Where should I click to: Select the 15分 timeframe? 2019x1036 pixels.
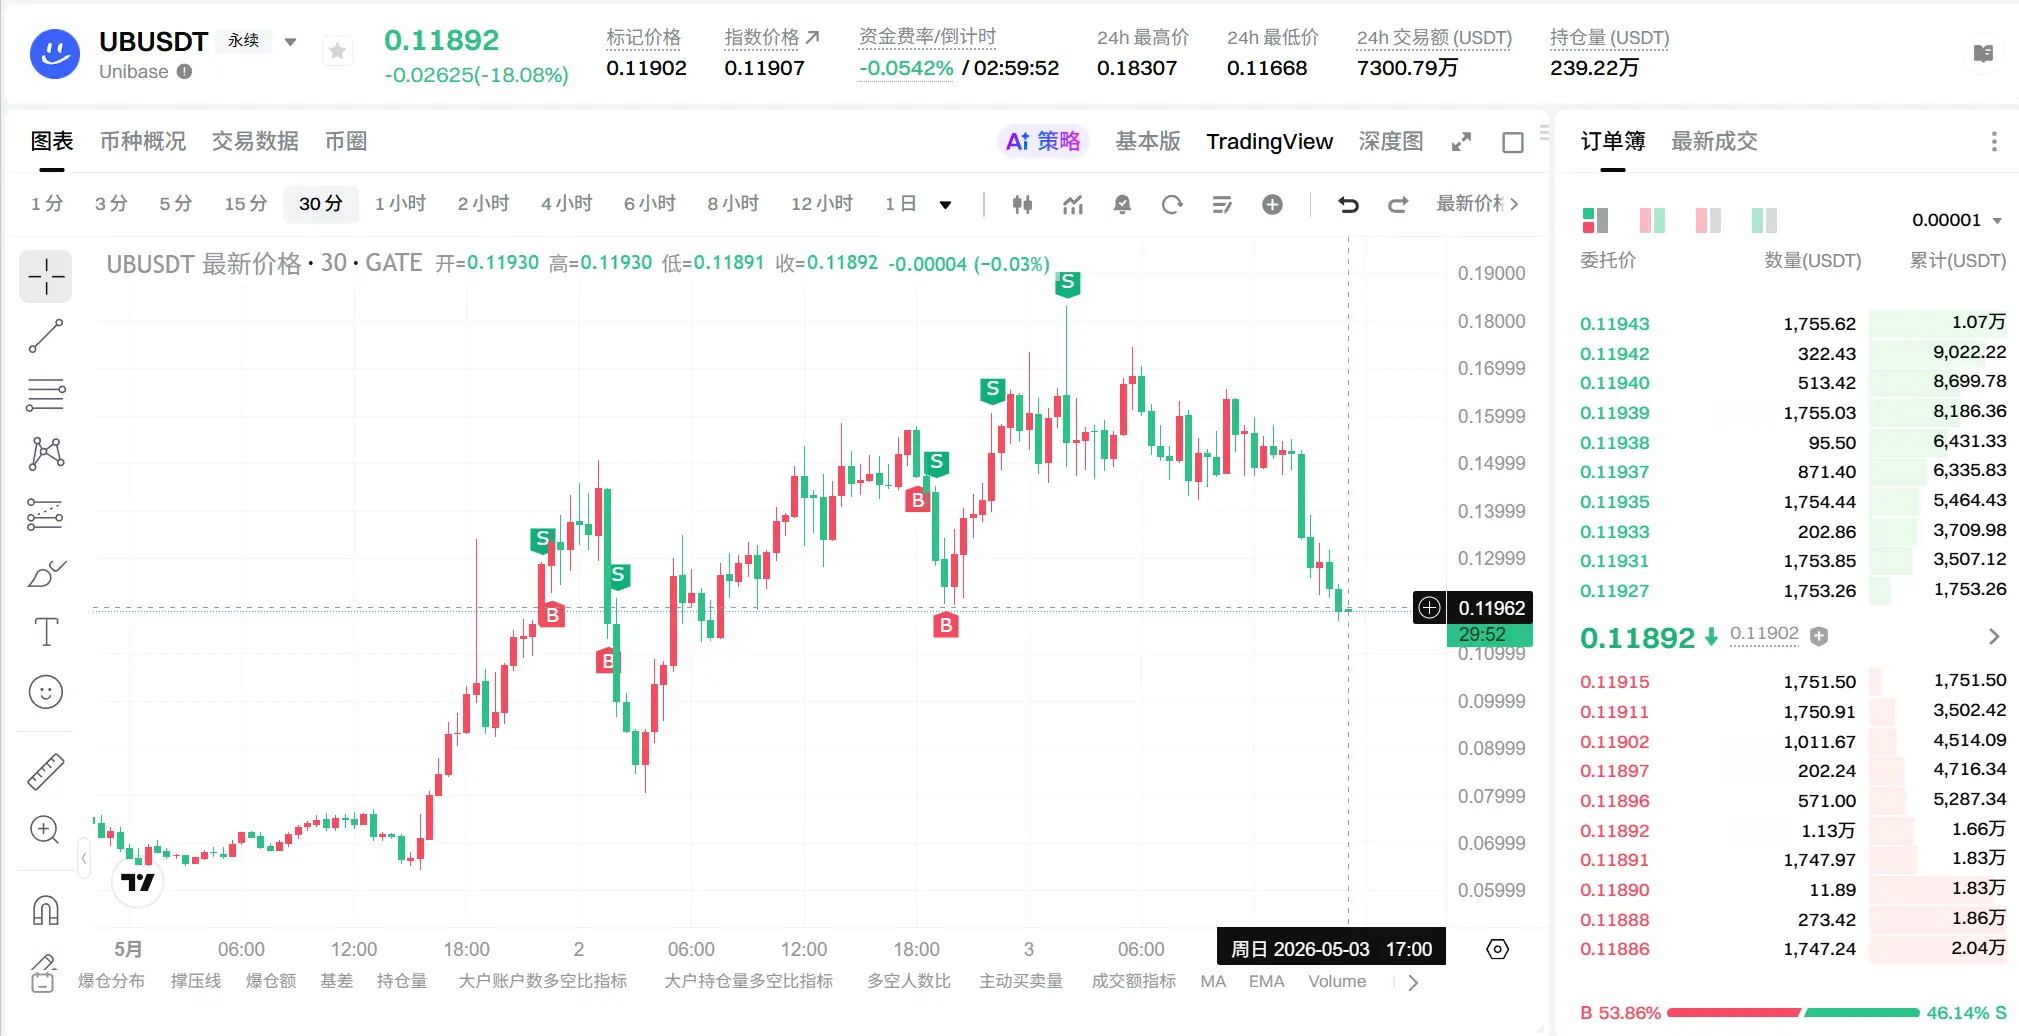(246, 204)
